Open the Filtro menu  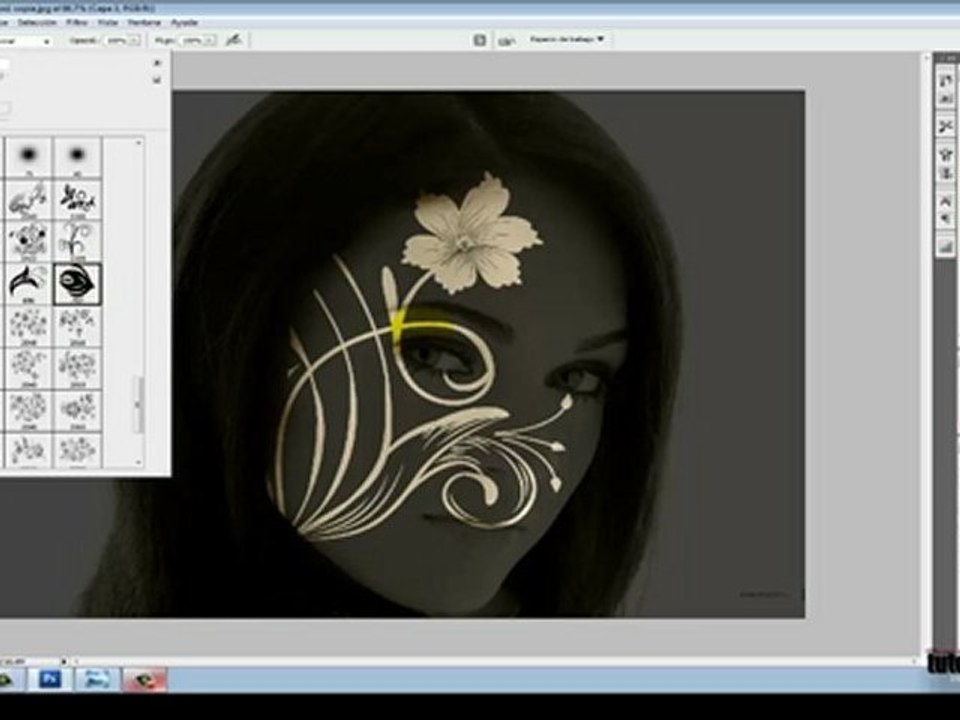point(77,23)
